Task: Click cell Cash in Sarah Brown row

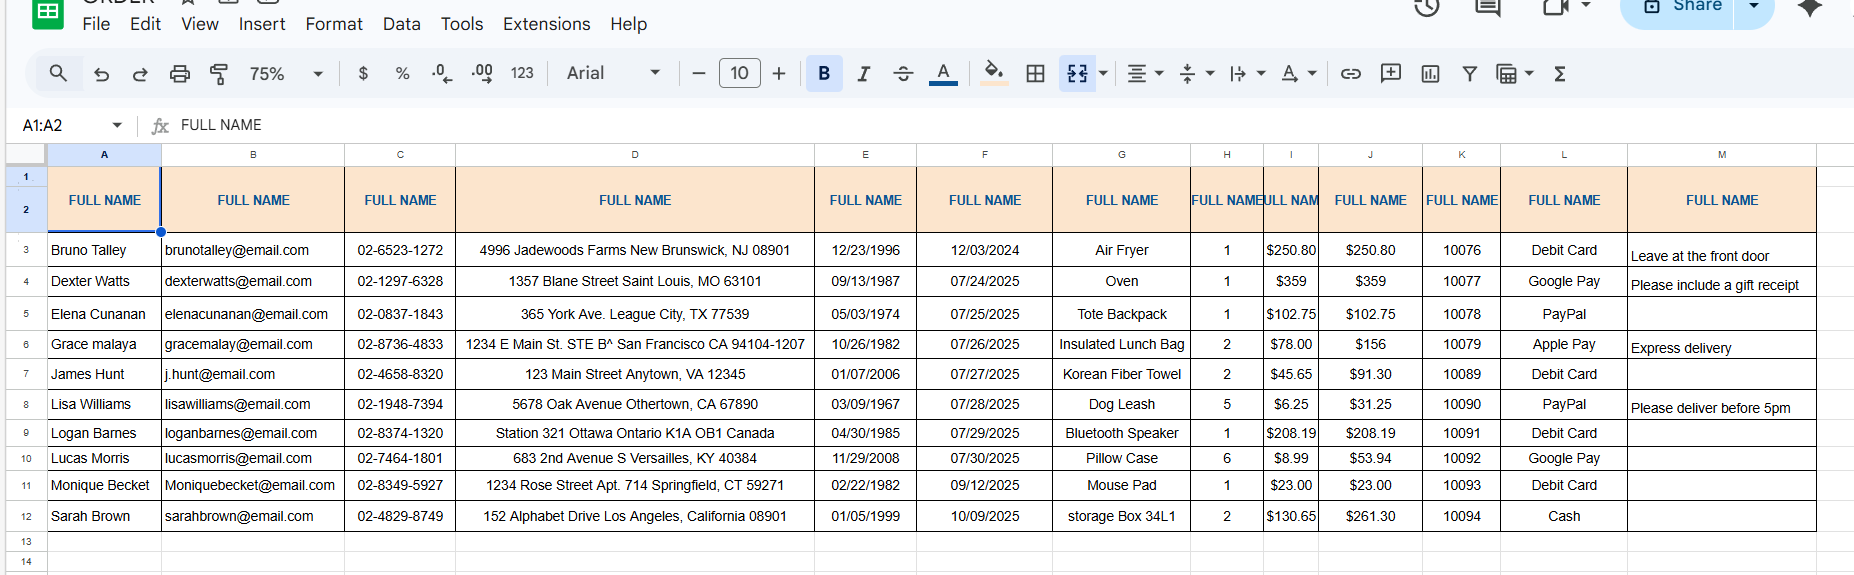Action: pos(1564,516)
